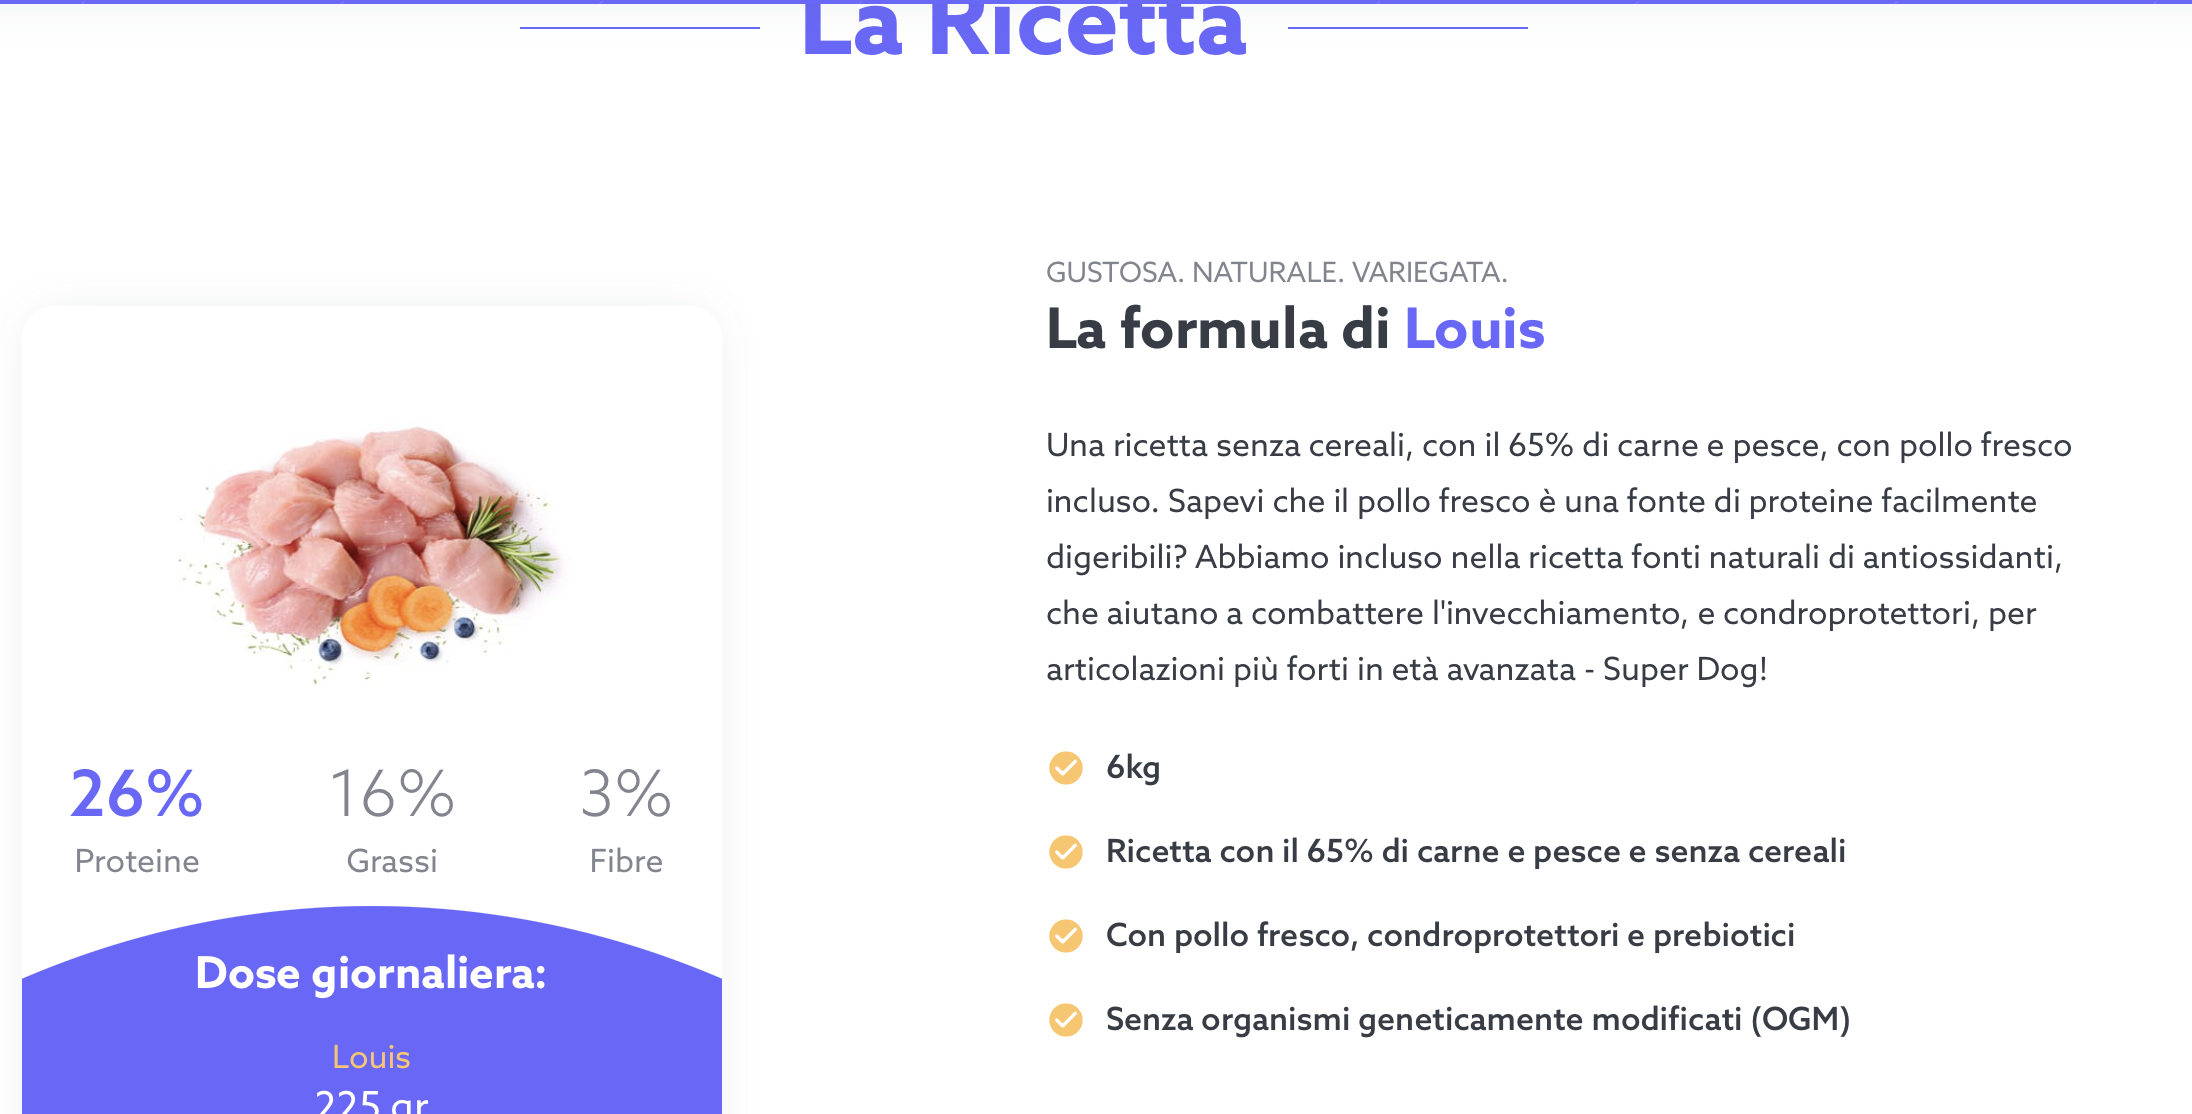Select the 16% Grassi stat
2192x1114 pixels.
pos(392,820)
